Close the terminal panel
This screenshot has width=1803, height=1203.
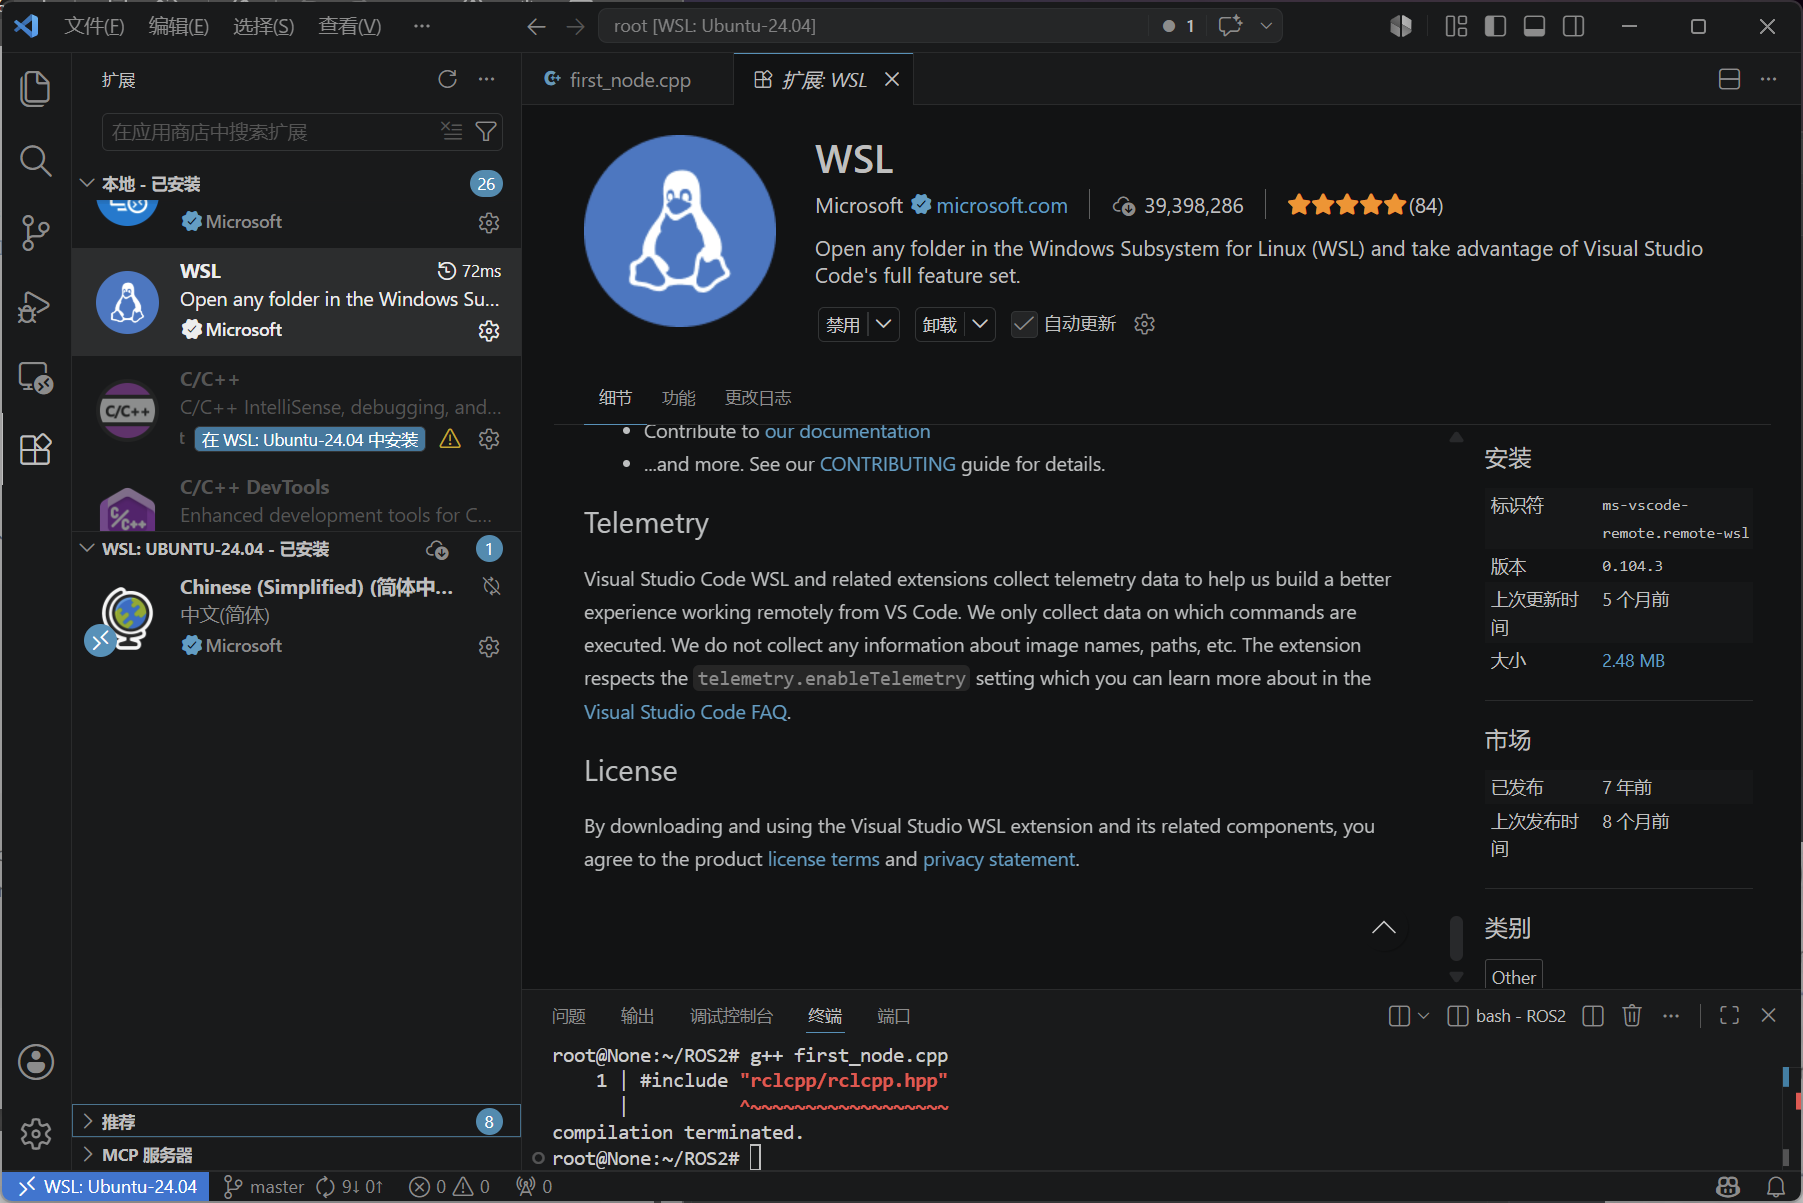pyautogui.click(x=1768, y=1016)
